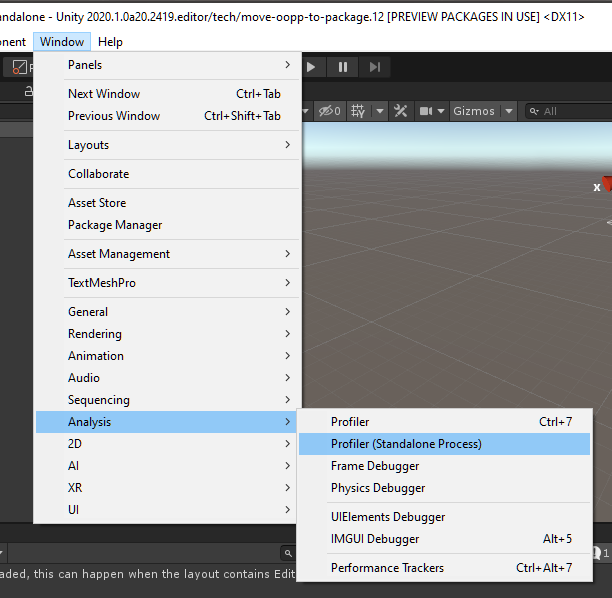Toggle the Pause button

click(343, 67)
